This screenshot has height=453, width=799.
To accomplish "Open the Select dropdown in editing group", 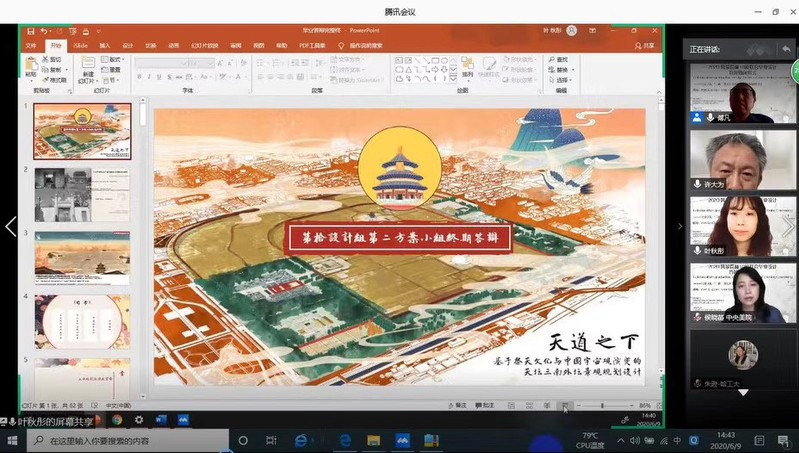I will coord(561,80).
